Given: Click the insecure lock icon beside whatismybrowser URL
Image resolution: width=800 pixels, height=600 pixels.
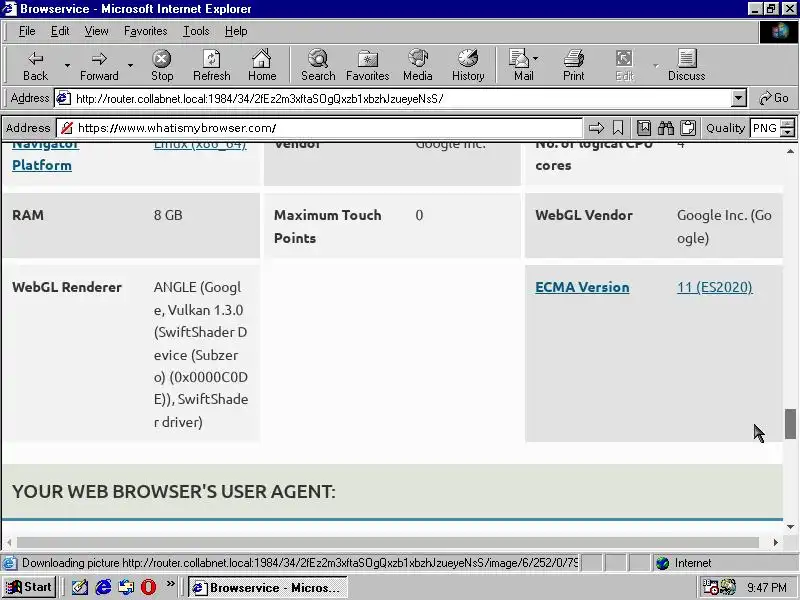Looking at the screenshot, I should (x=66, y=128).
